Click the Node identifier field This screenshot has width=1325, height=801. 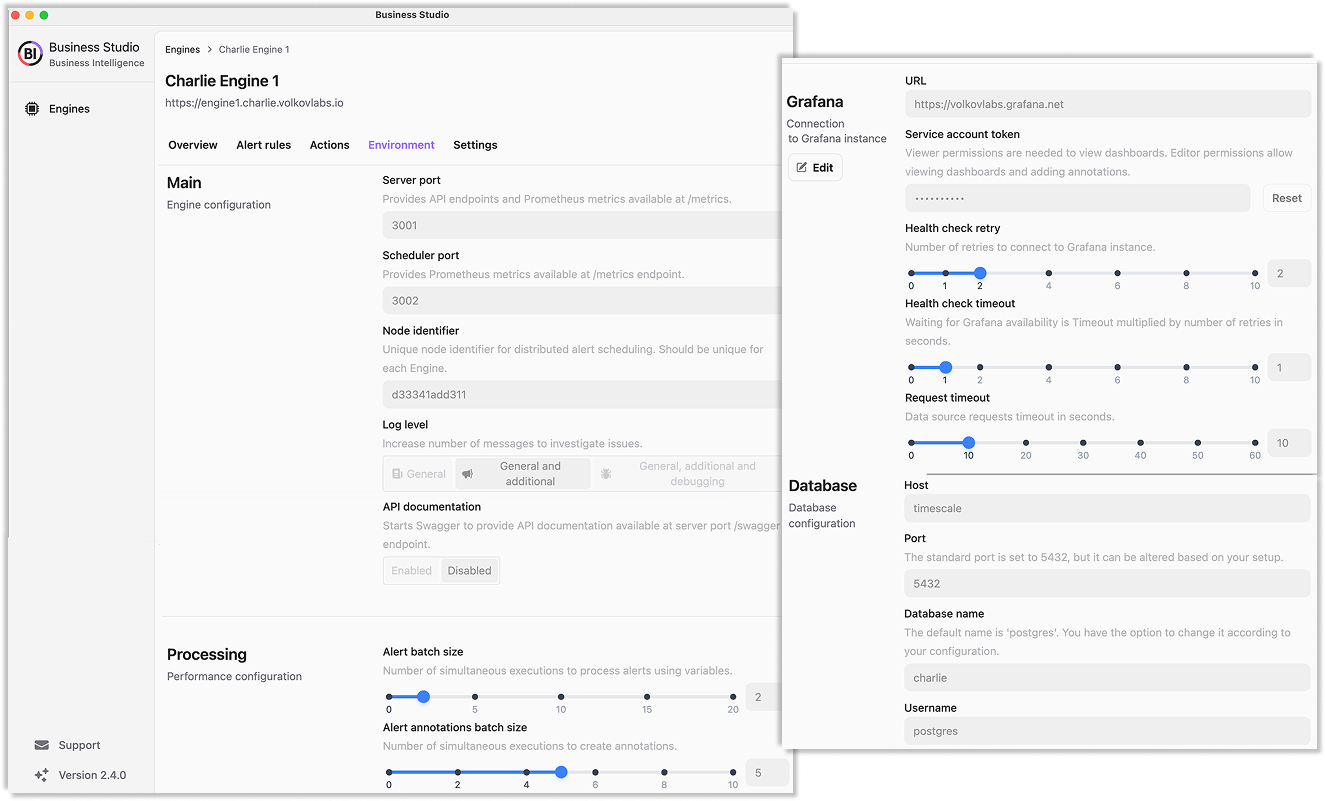(x=581, y=394)
